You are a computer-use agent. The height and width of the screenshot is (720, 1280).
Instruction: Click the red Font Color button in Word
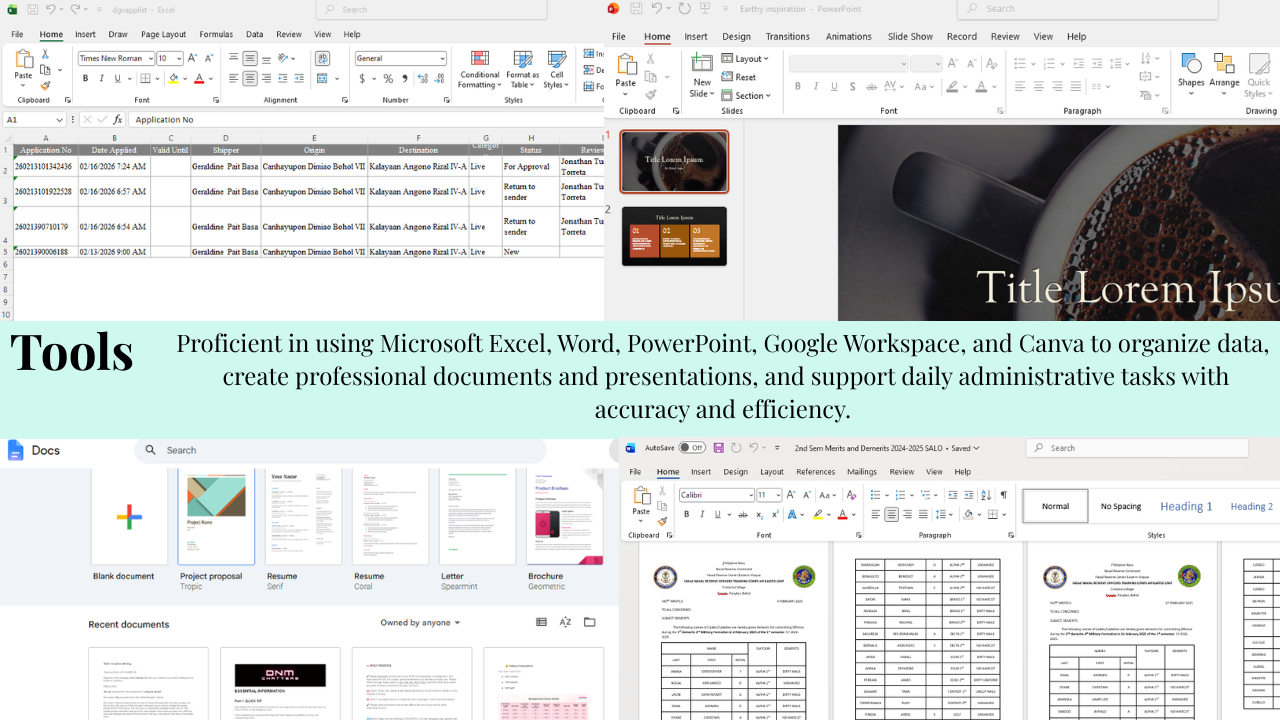click(842, 515)
